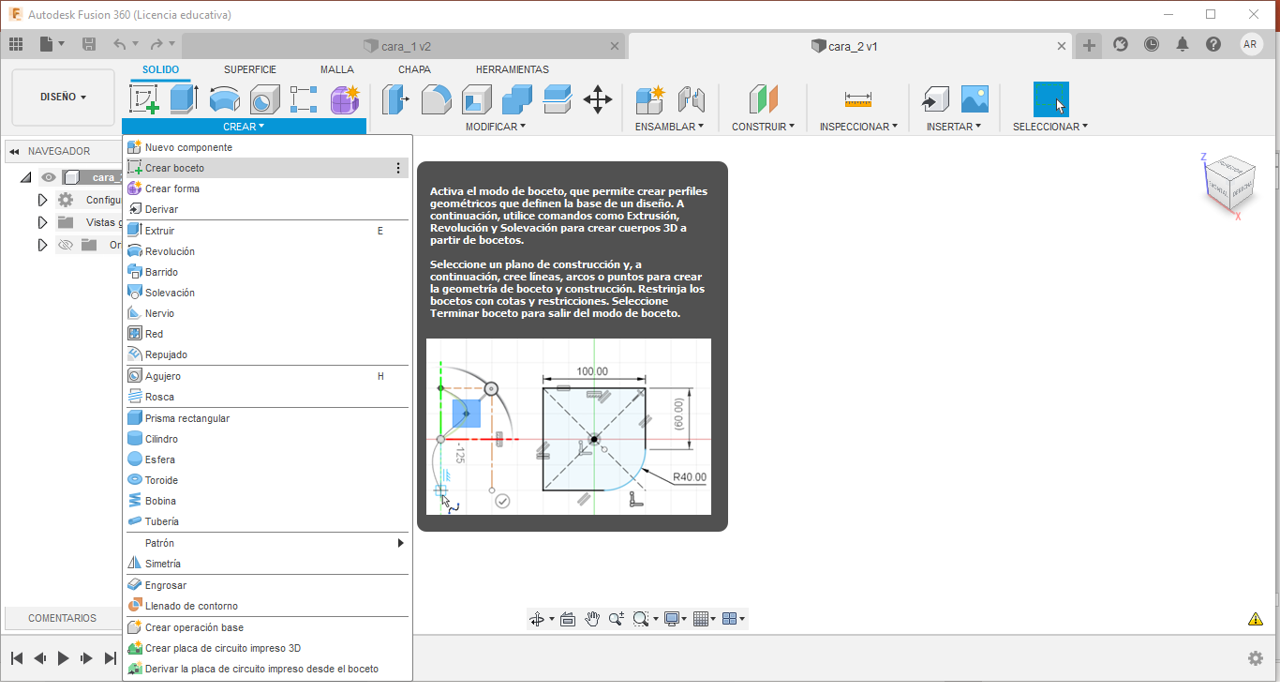1280x682 pixels.
Task: Open timeline settings gear icon
Action: tap(1255, 658)
